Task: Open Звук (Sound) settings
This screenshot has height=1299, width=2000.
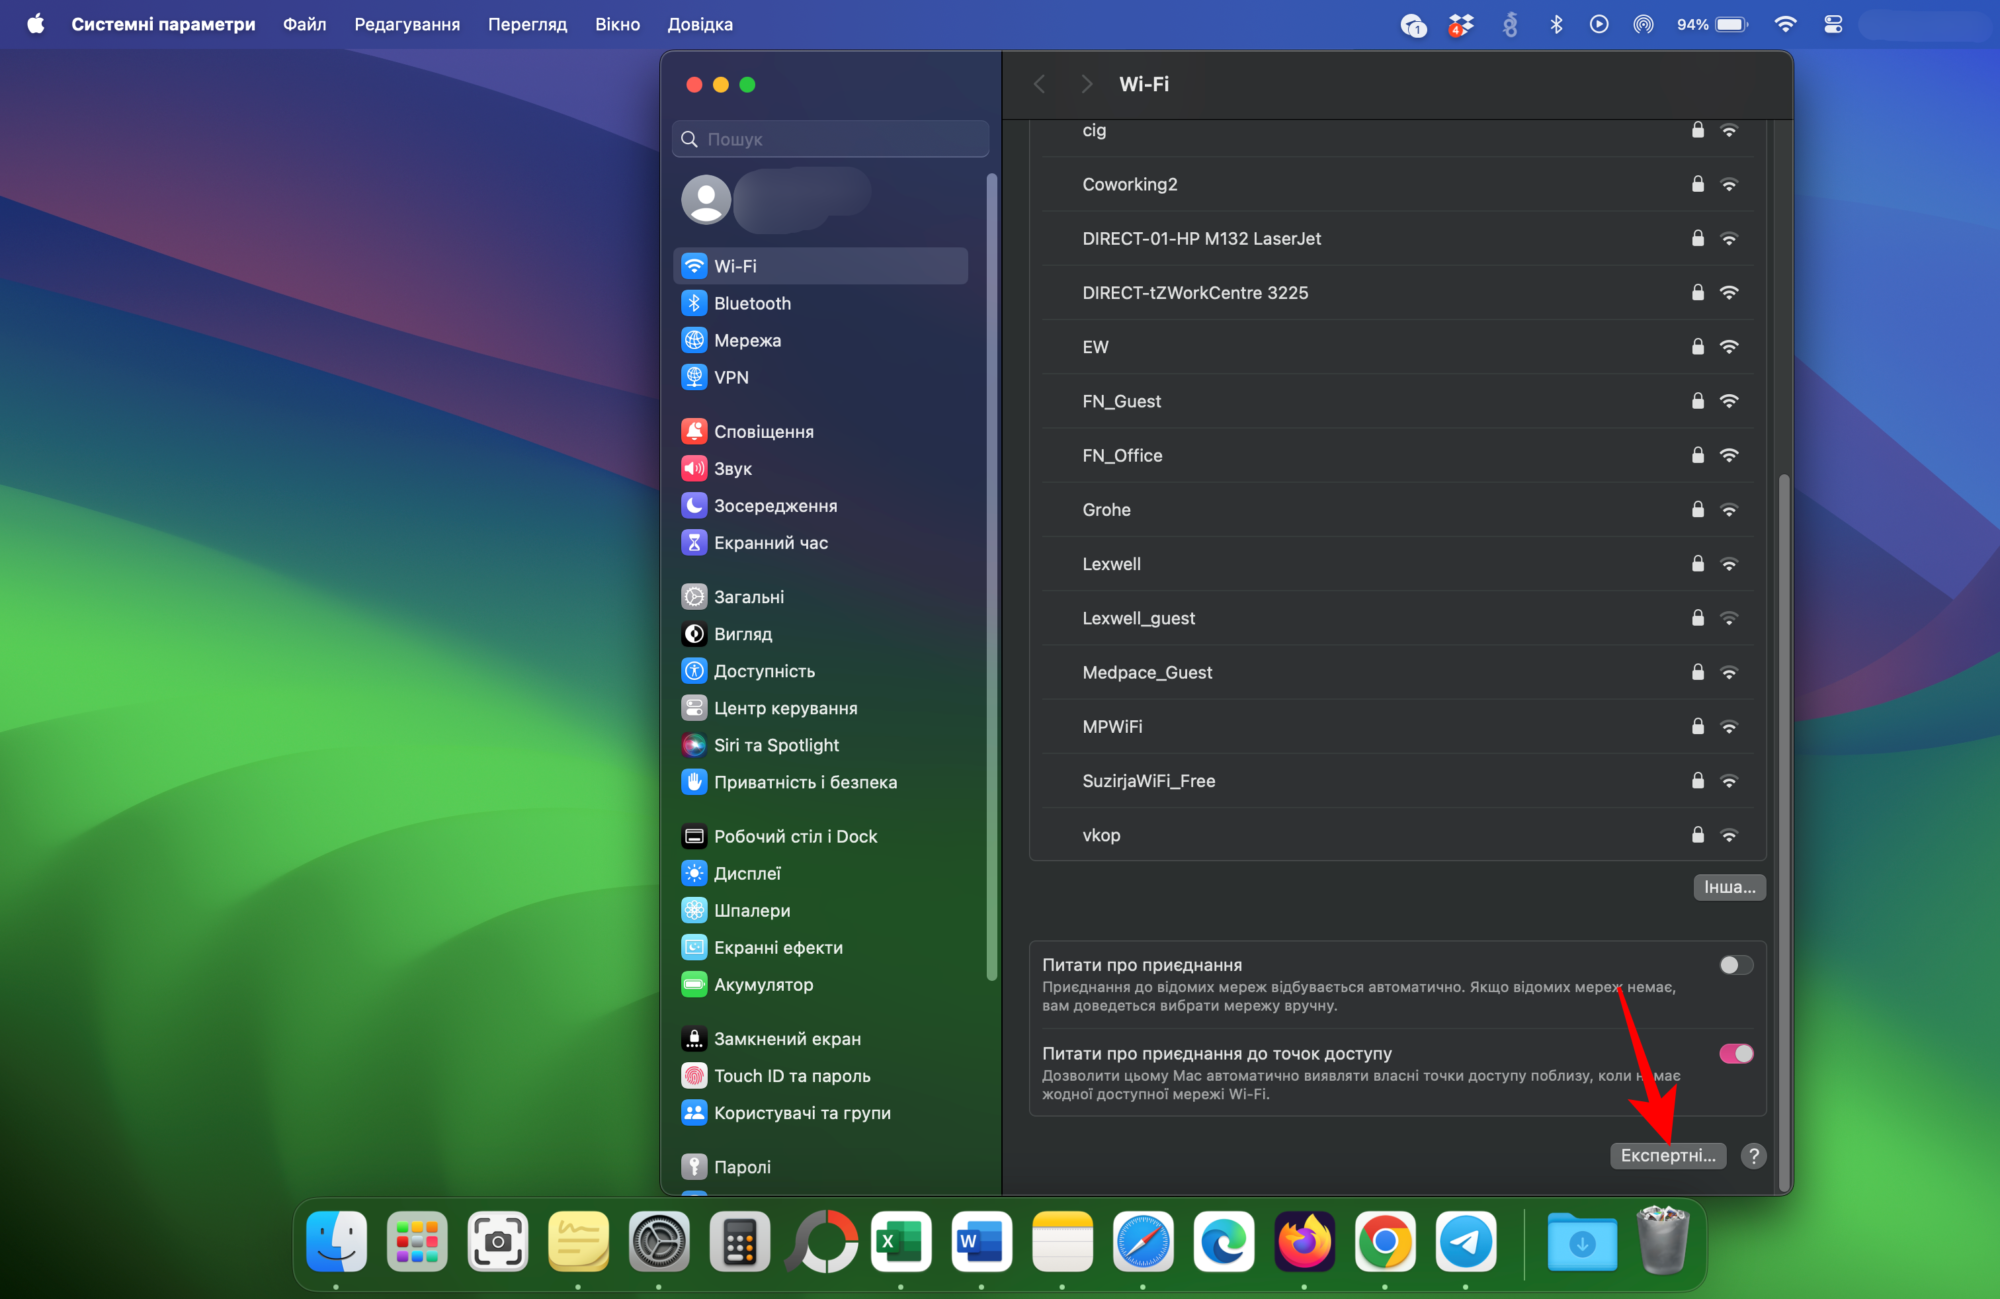Action: point(732,468)
